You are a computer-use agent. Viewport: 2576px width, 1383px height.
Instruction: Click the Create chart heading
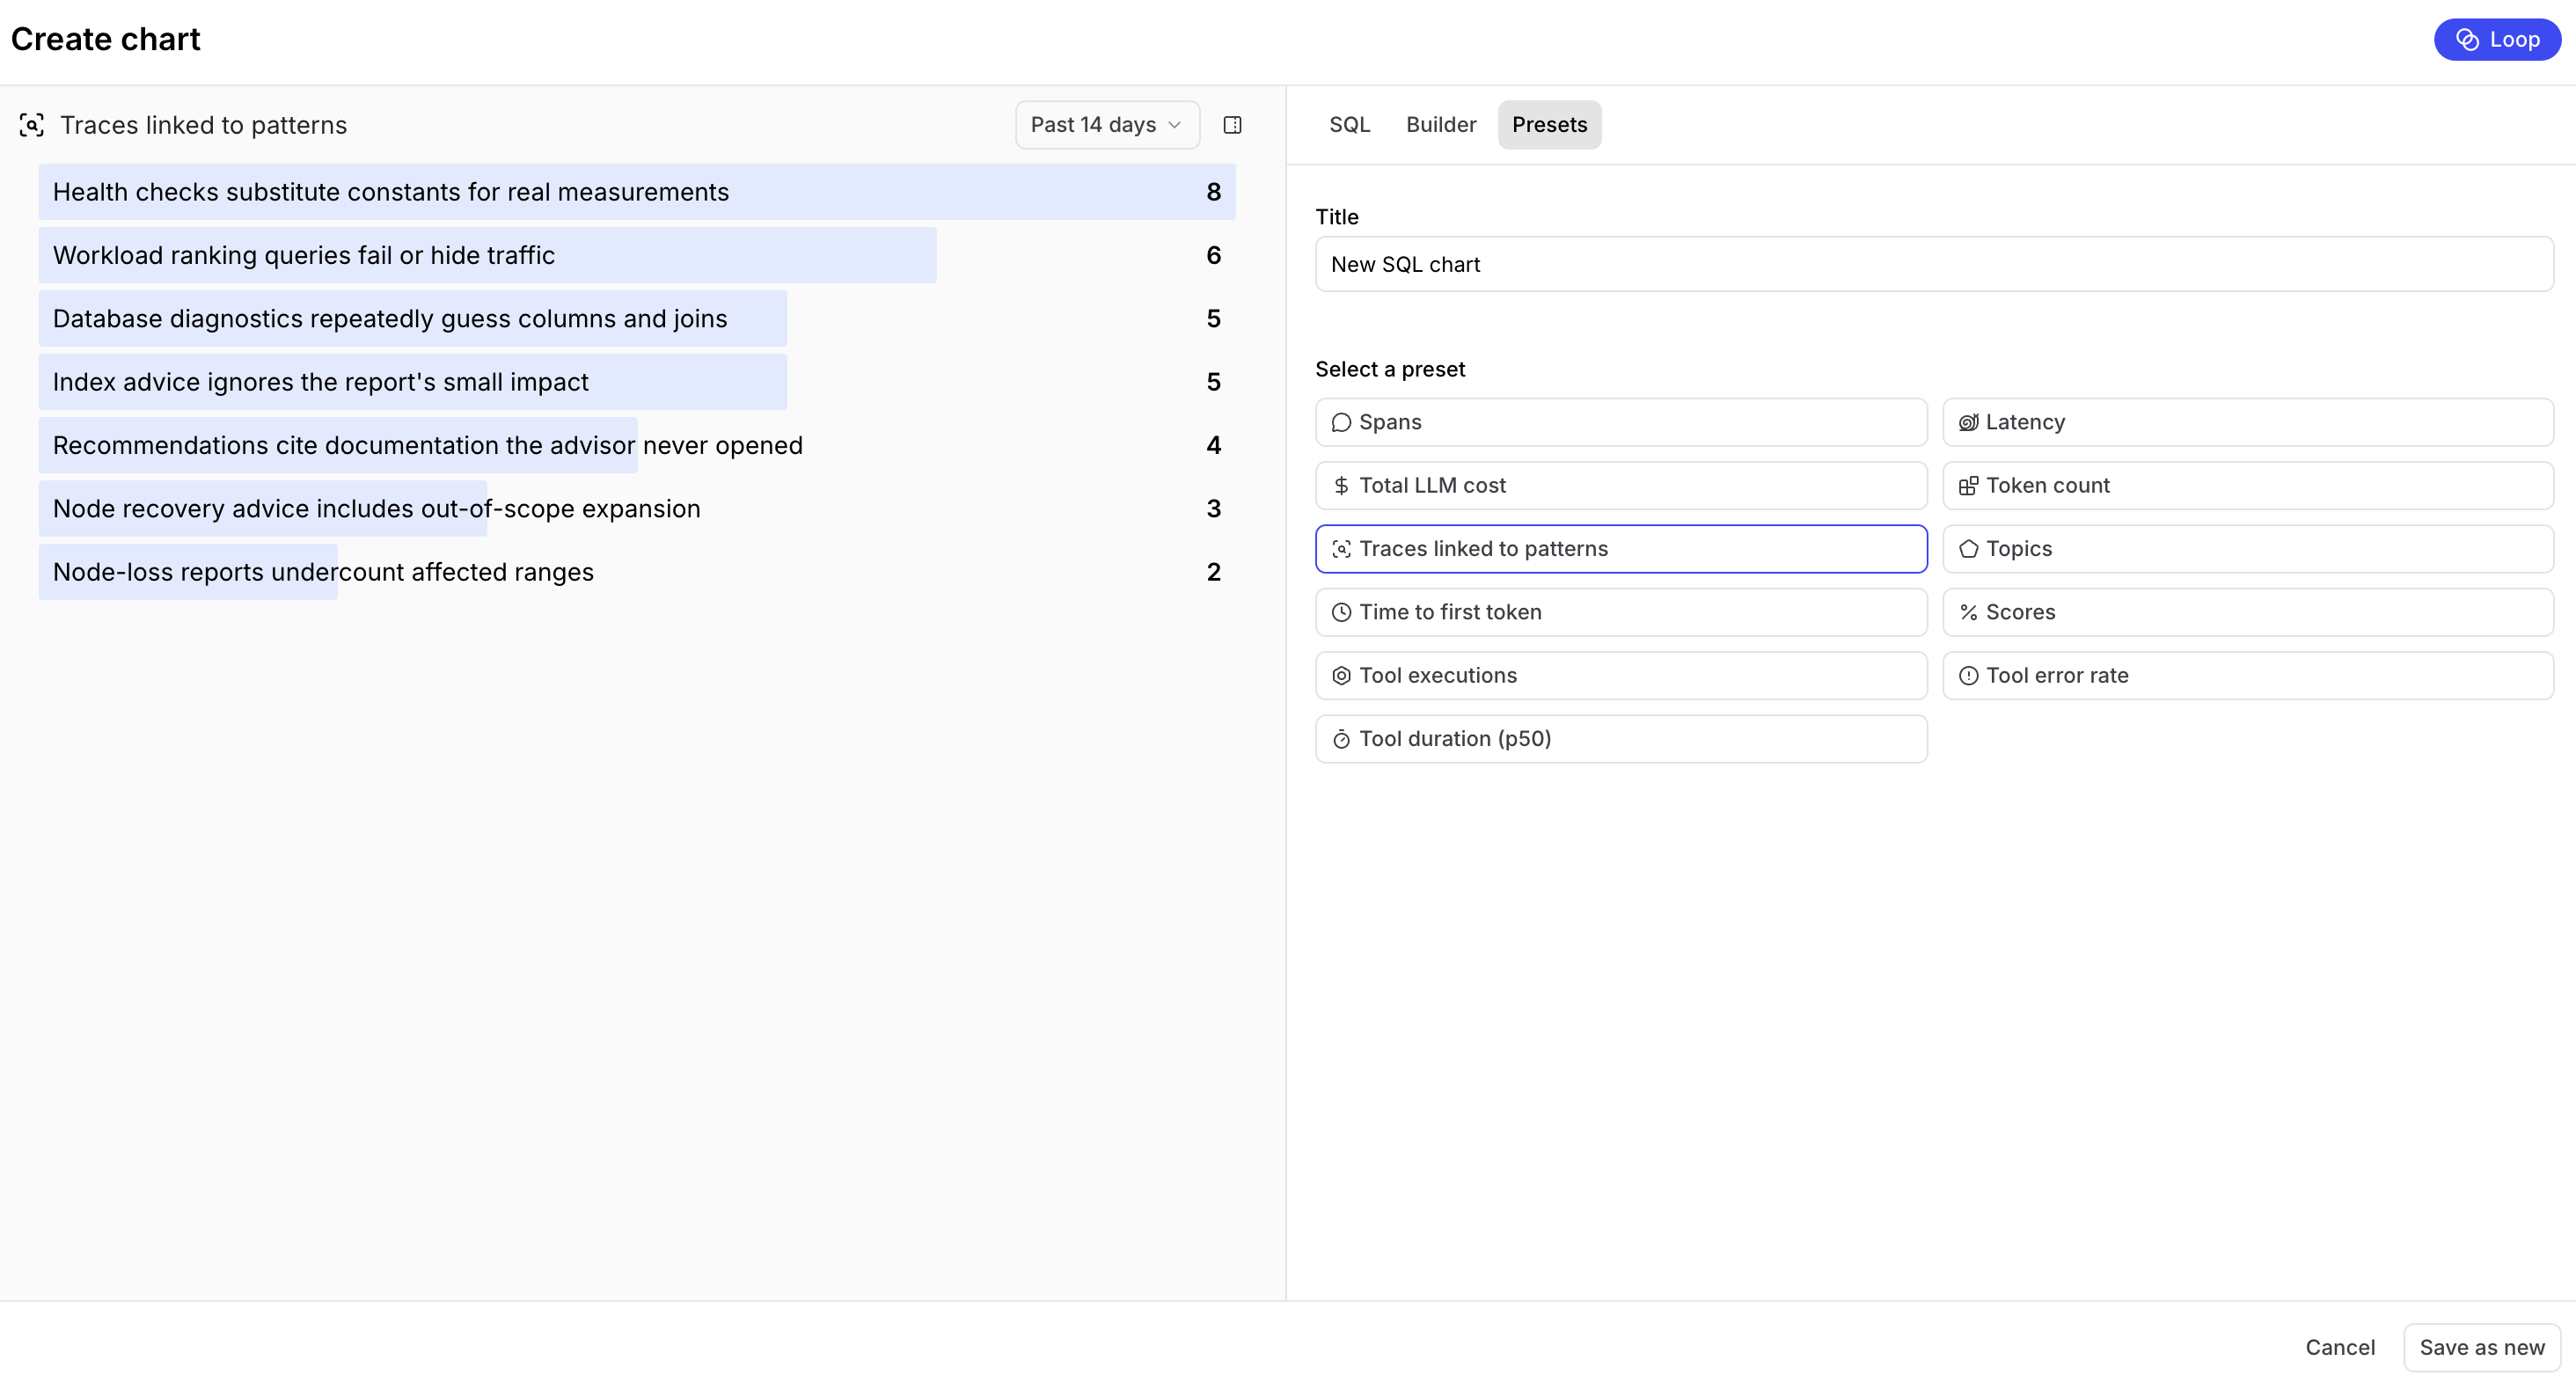tap(106, 39)
